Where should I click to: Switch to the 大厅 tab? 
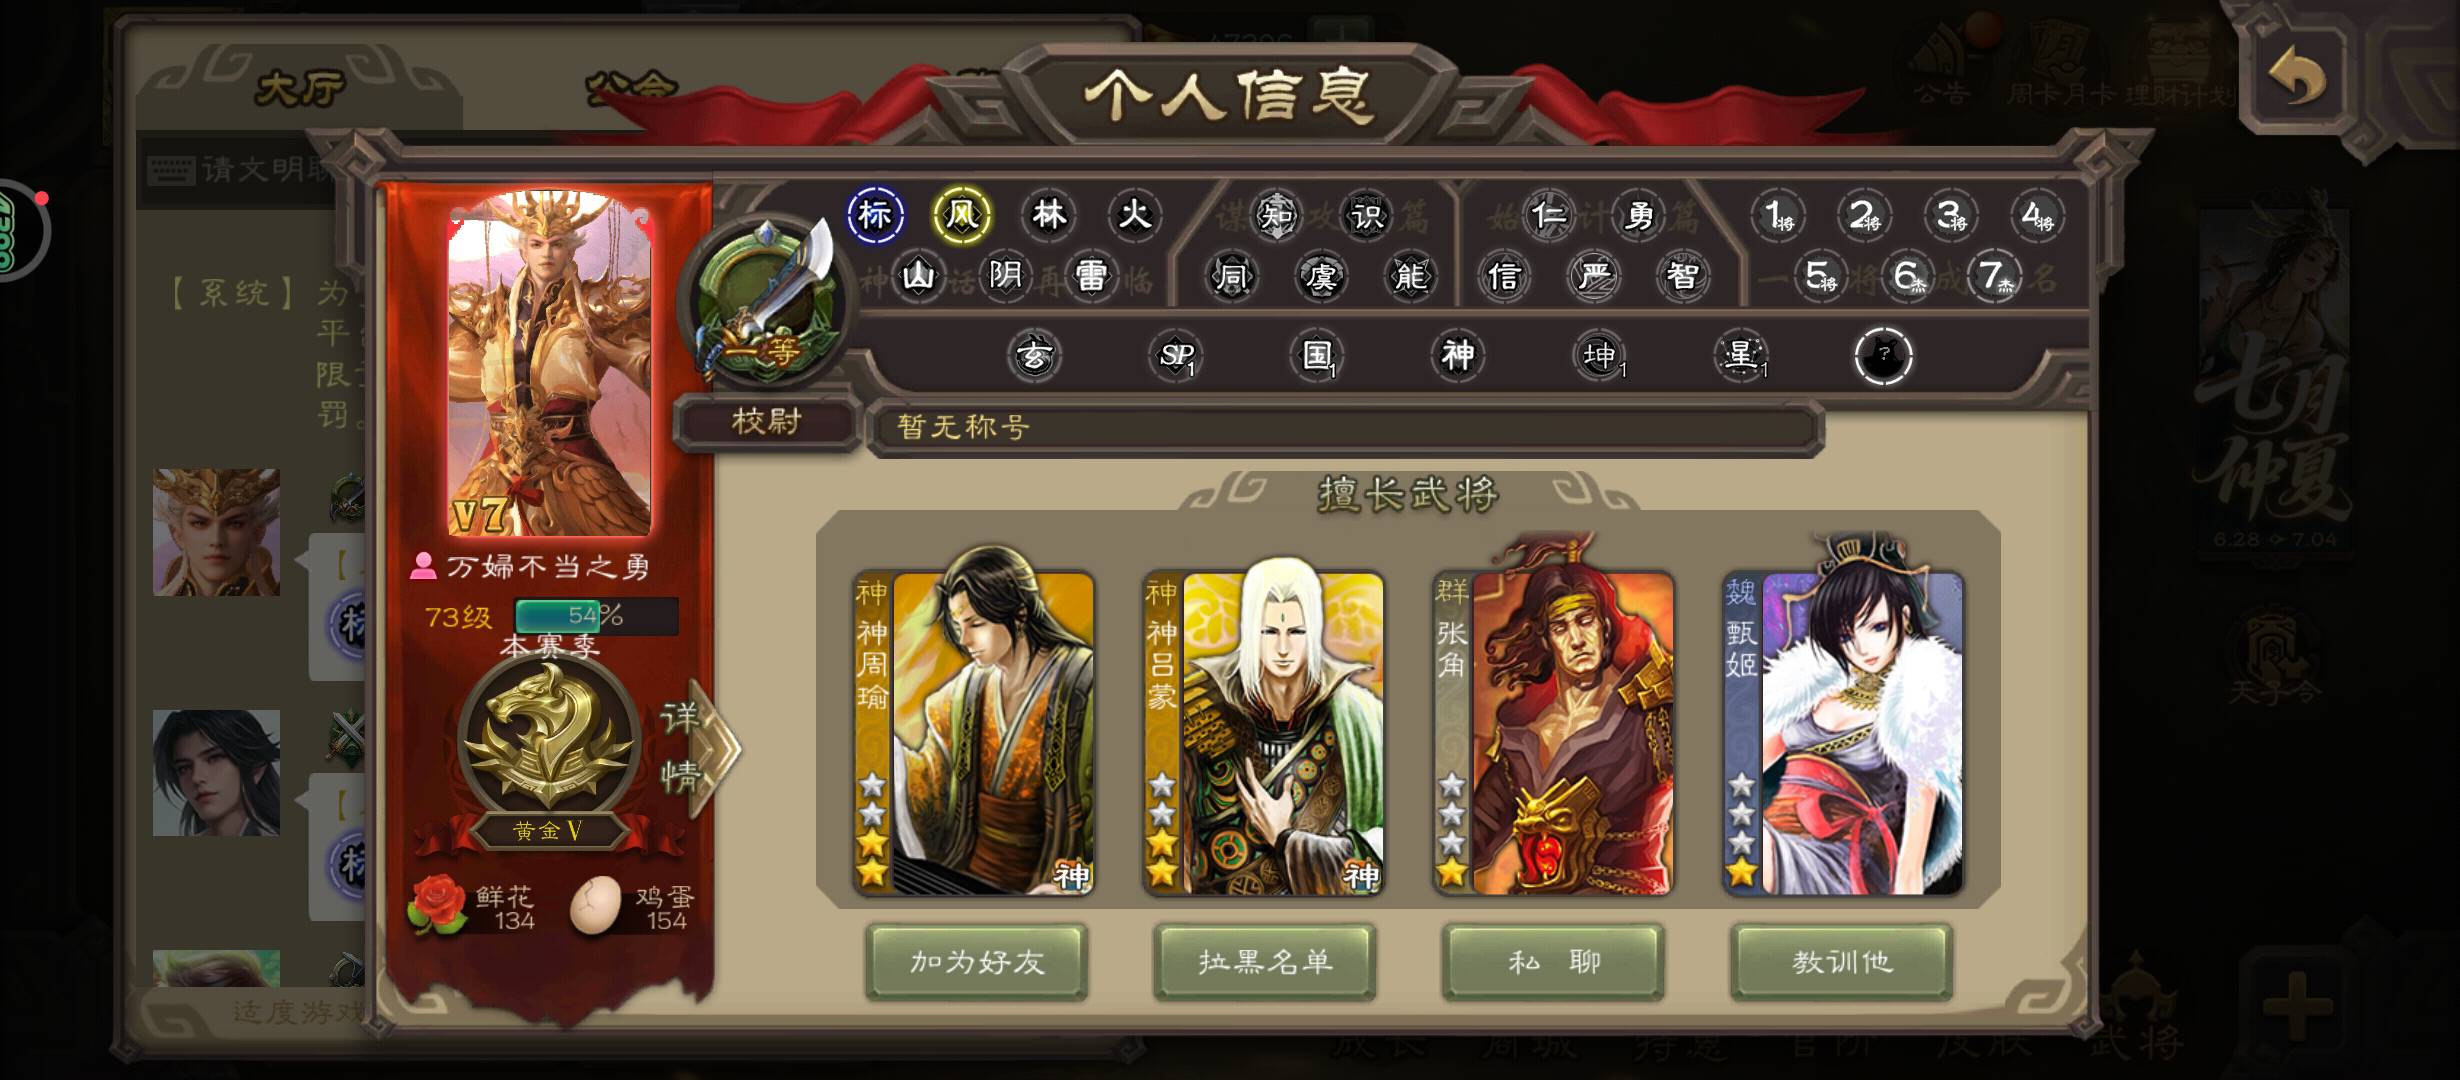tap(300, 89)
